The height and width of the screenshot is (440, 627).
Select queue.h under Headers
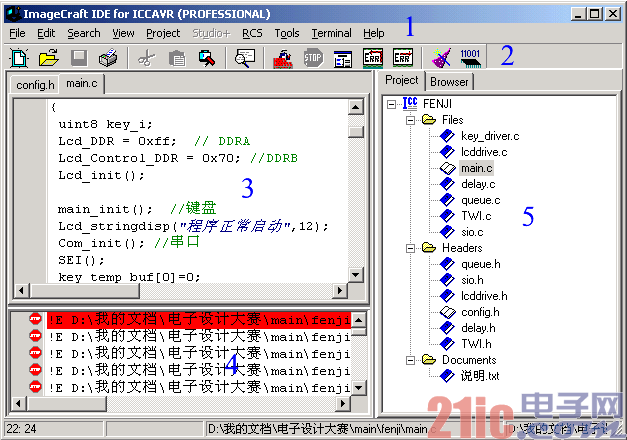pyautogui.click(x=480, y=264)
